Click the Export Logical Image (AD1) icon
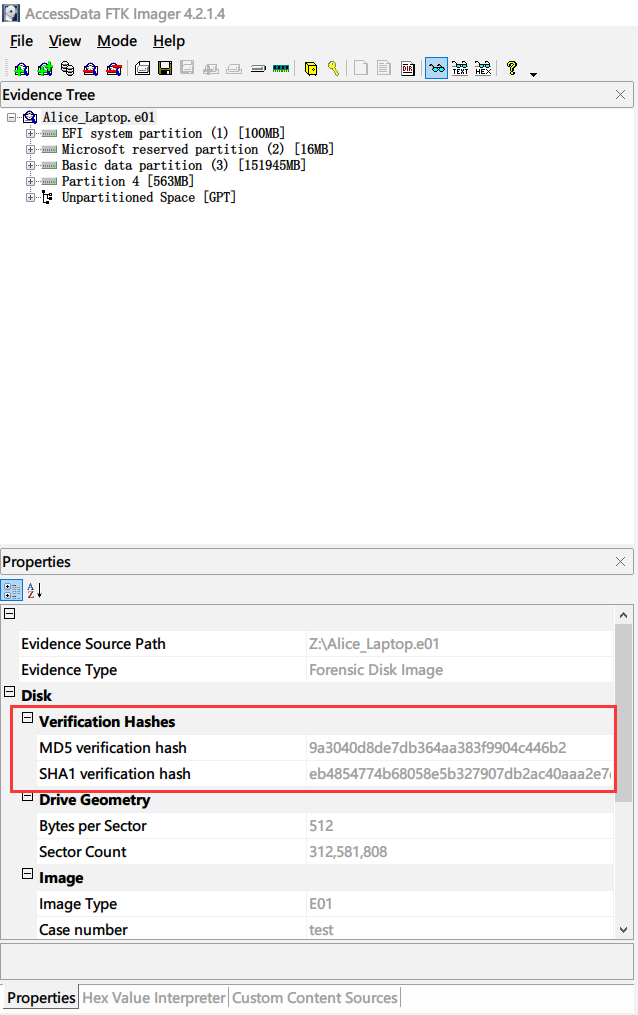This screenshot has width=638, height=1015. pyautogui.click(x=188, y=68)
